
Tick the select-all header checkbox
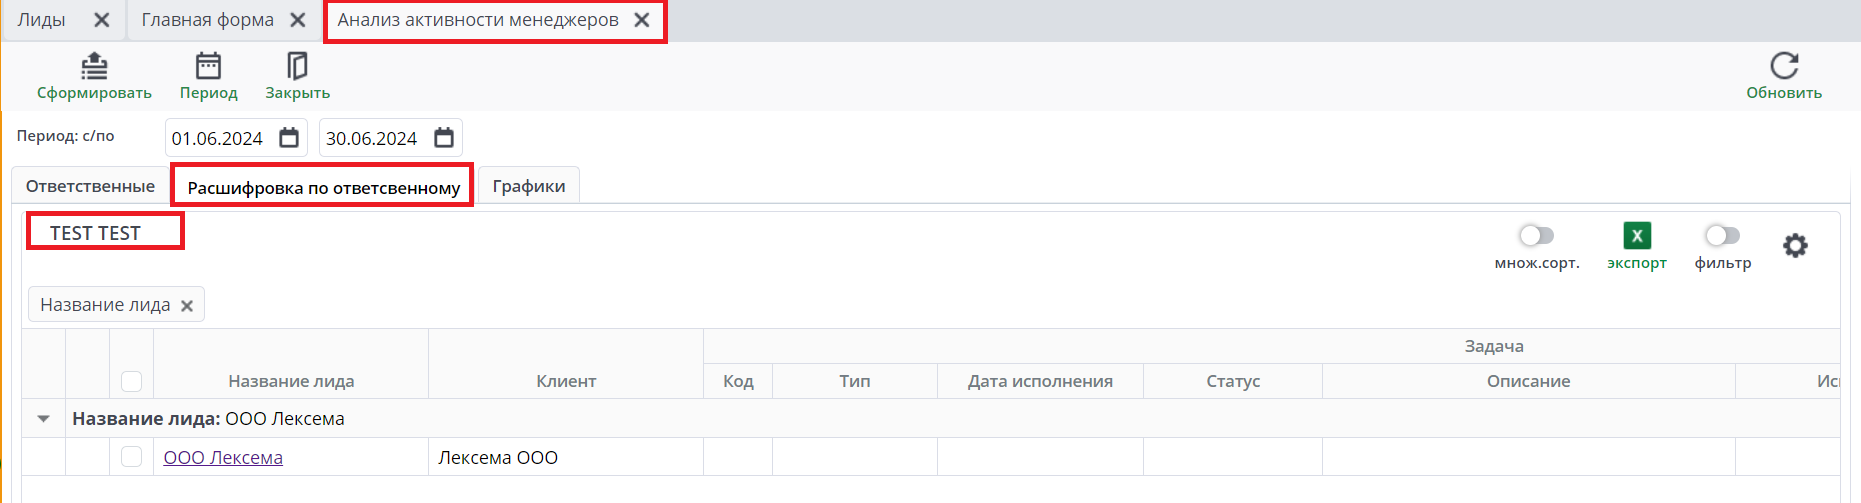coord(131,381)
